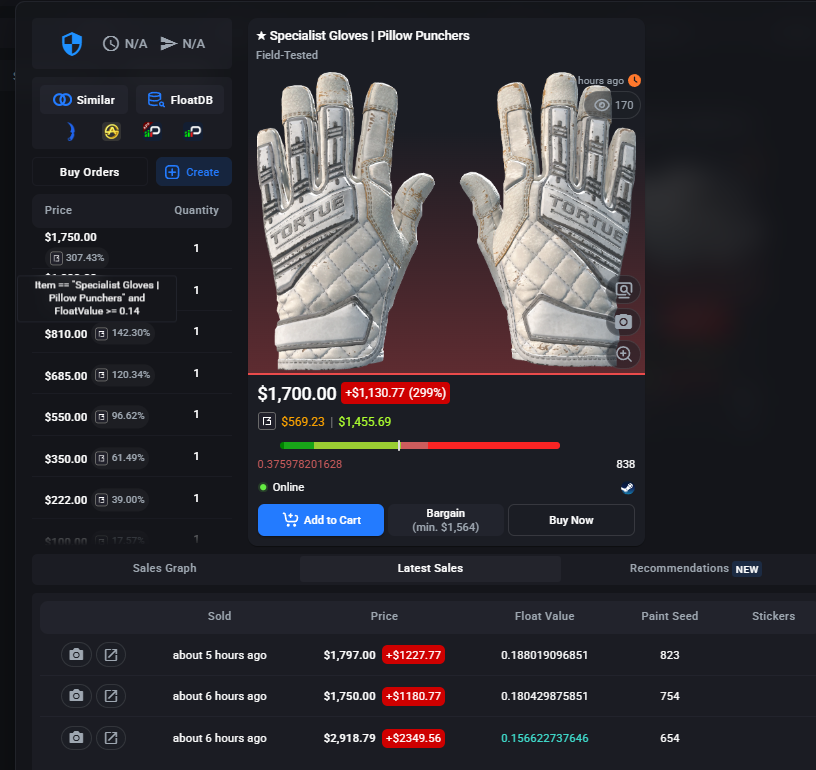The height and width of the screenshot is (770, 816).
Task: Click the Specialist Gloves | Pillow Punchers title
Action: [x=363, y=35]
